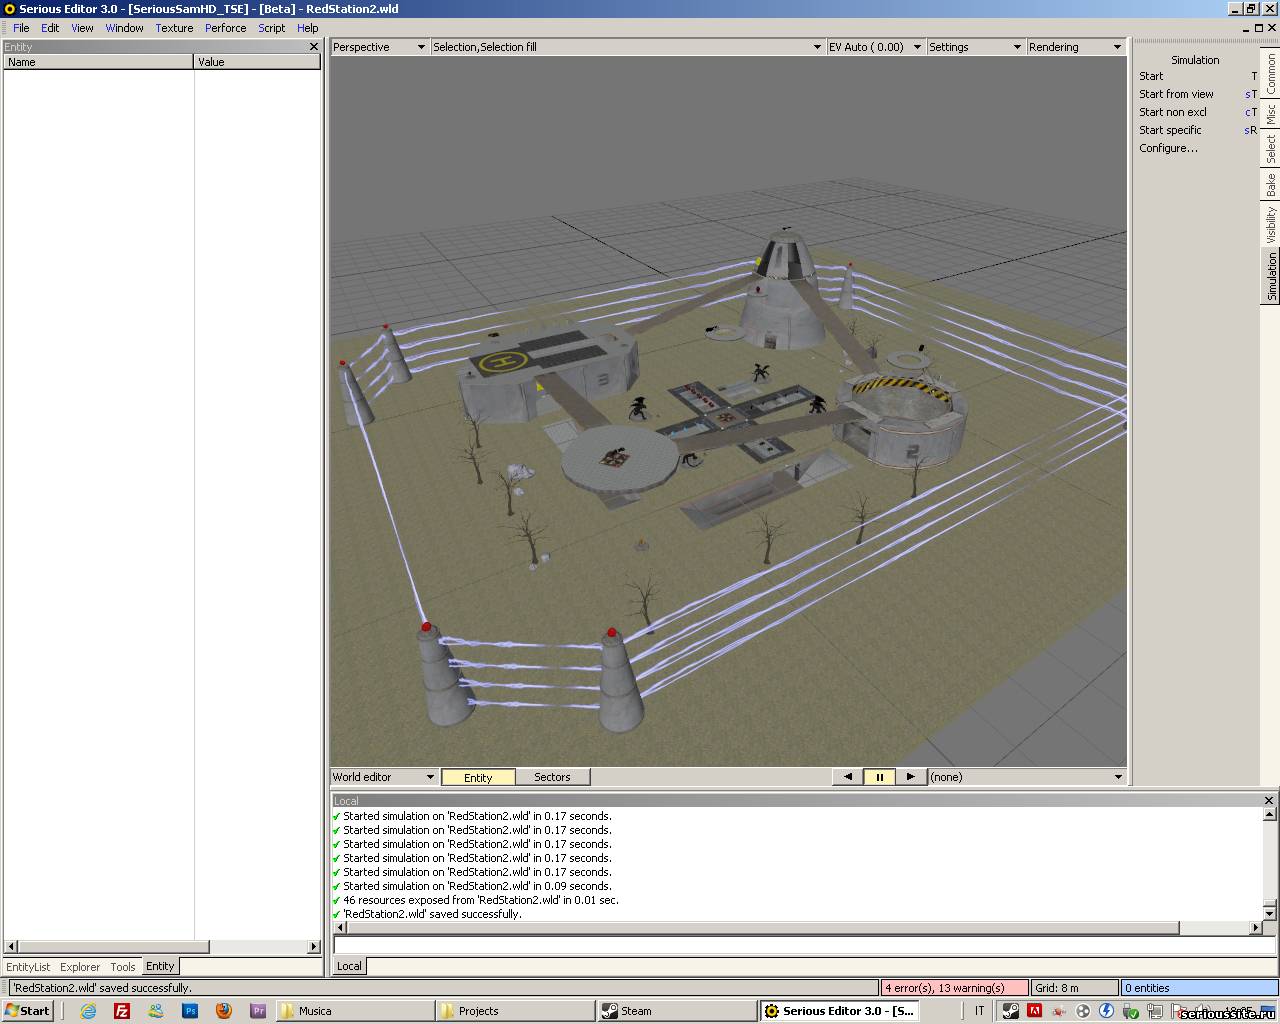Open the Help menu
Viewport: 1280px width, 1024px height.
pyautogui.click(x=308, y=28)
